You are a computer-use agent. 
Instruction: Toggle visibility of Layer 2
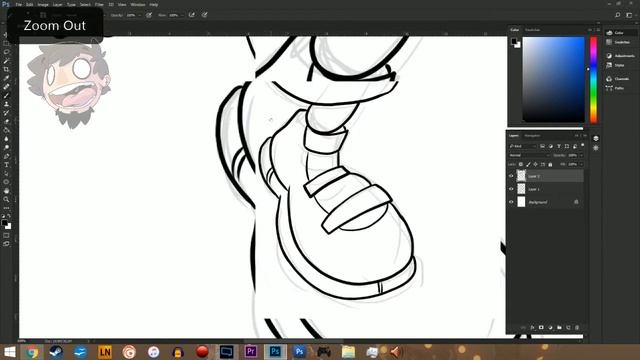[x=511, y=176]
